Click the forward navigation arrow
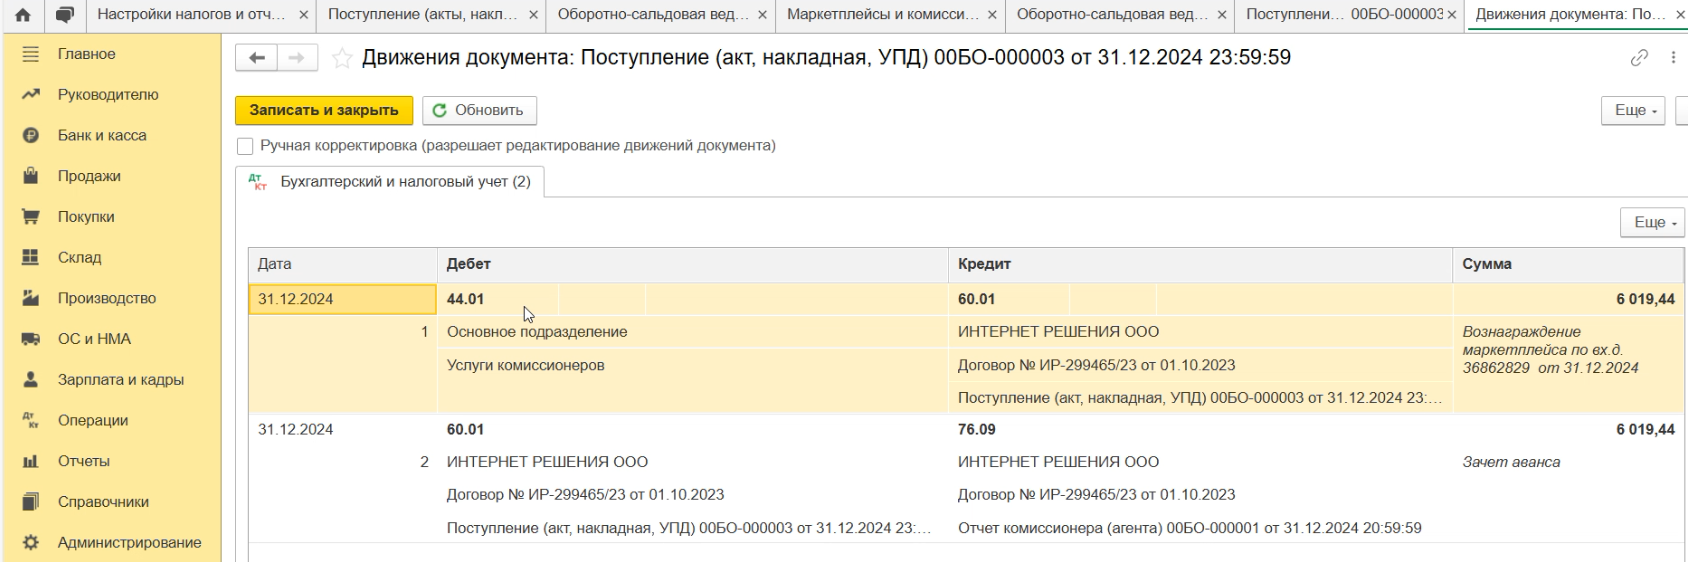 coord(296,58)
